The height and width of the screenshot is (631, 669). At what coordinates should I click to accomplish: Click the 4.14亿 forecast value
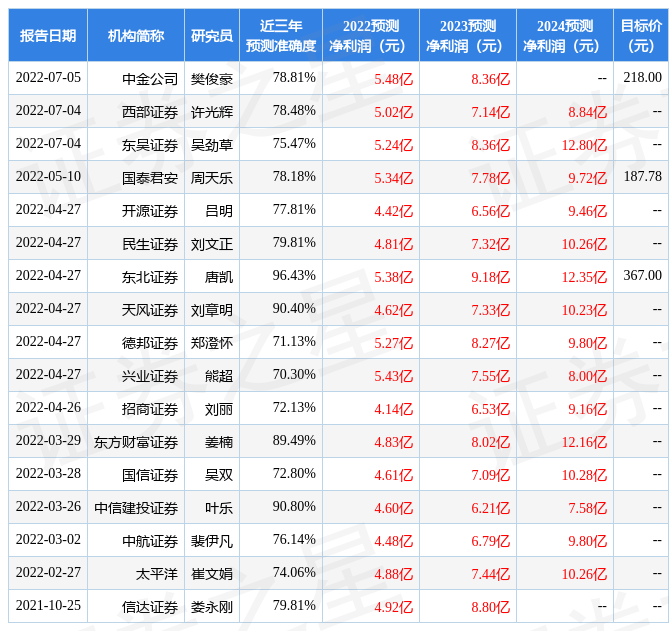pyautogui.click(x=393, y=409)
